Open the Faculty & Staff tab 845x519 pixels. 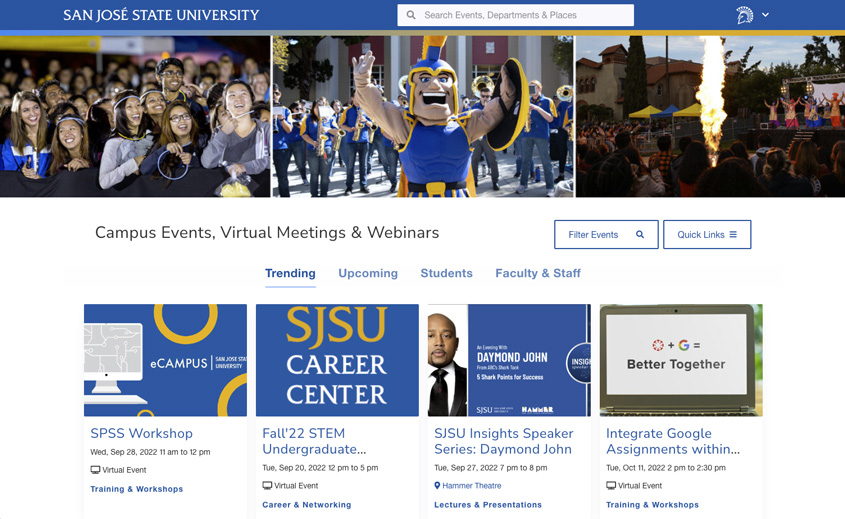538,273
